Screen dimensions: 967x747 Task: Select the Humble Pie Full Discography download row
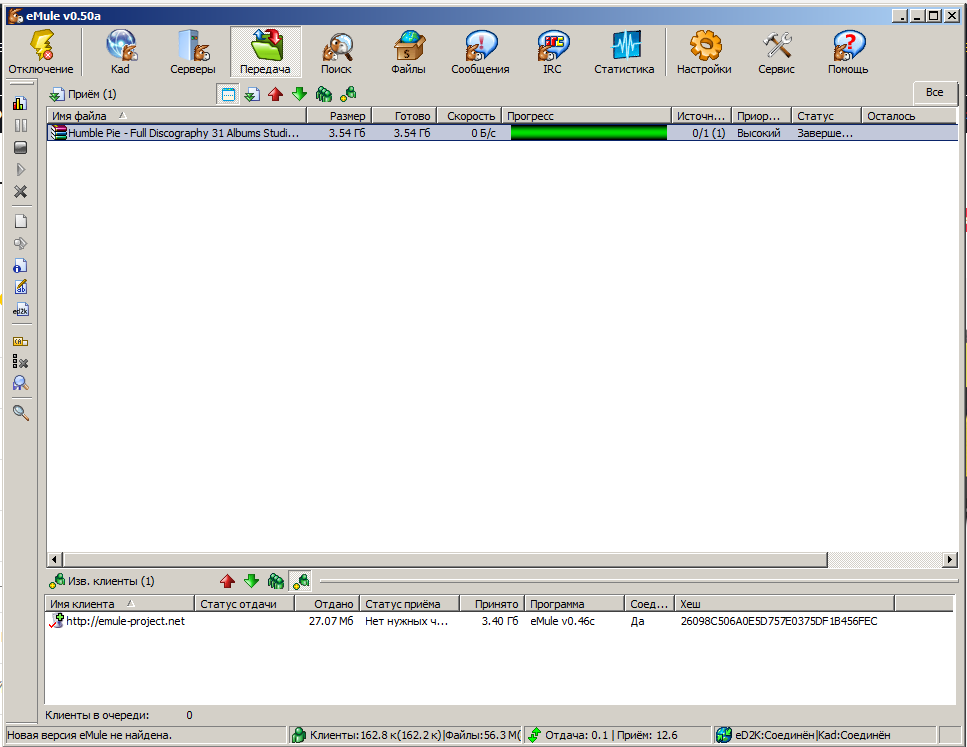pyautogui.click(x=502, y=133)
